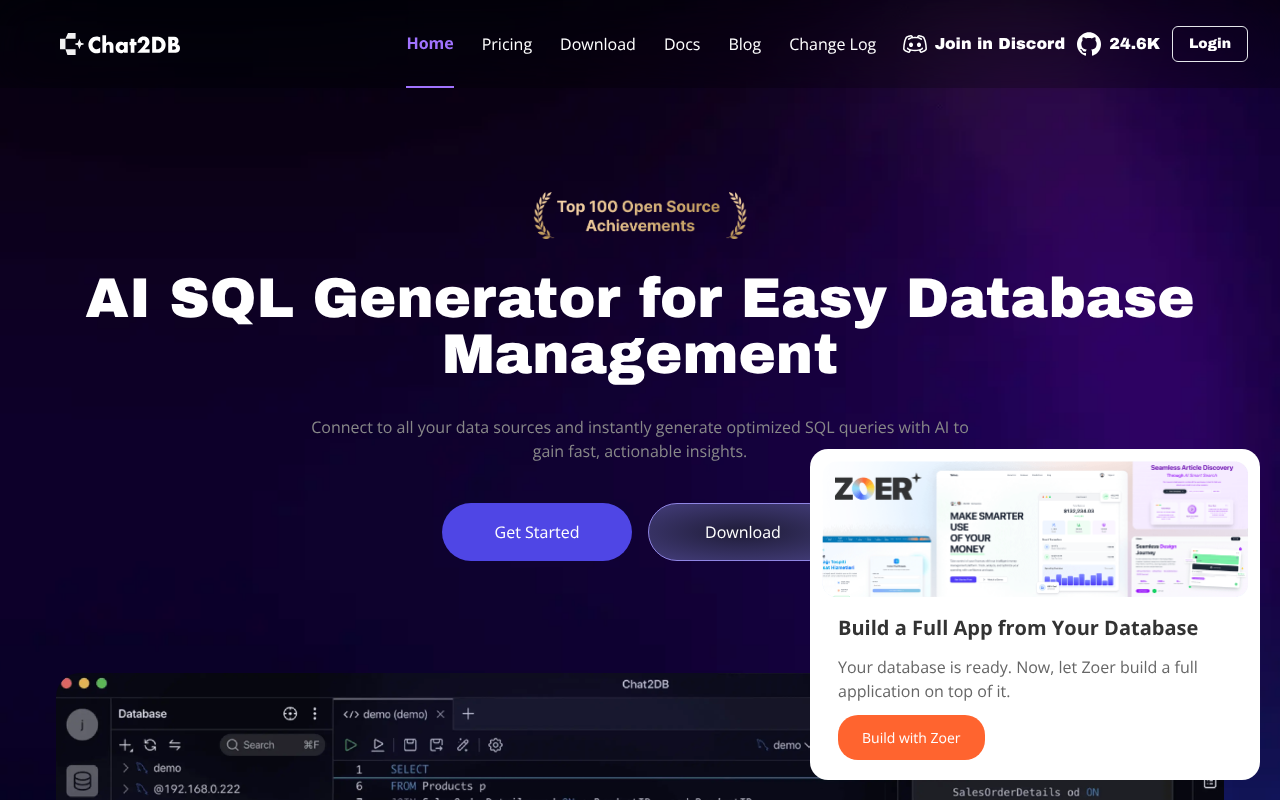Click the editor settings gear icon

[x=495, y=745]
